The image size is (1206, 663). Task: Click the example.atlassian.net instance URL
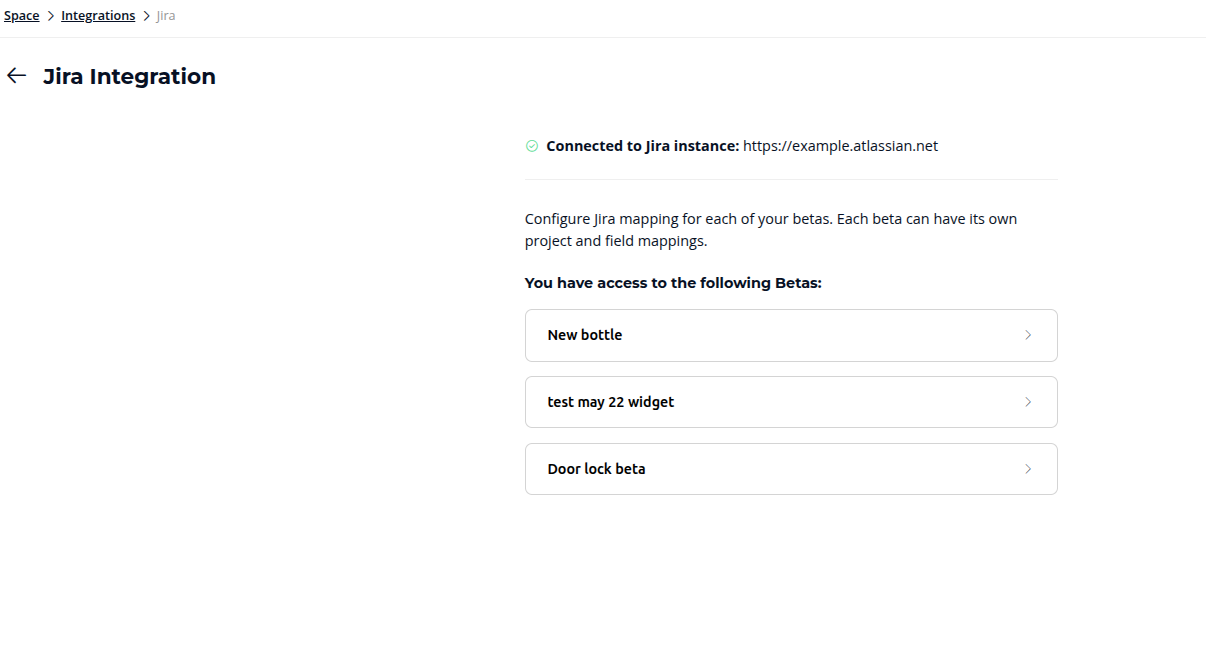click(840, 146)
